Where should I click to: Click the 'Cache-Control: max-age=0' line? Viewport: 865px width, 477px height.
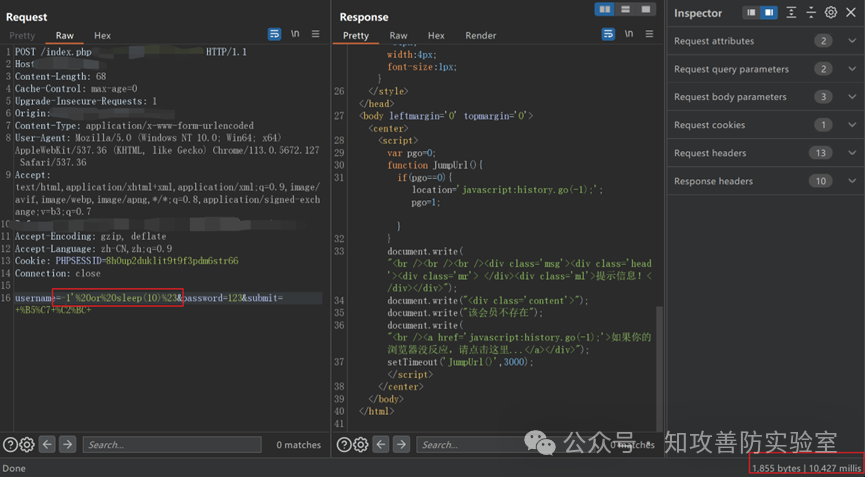coord(76,88)
